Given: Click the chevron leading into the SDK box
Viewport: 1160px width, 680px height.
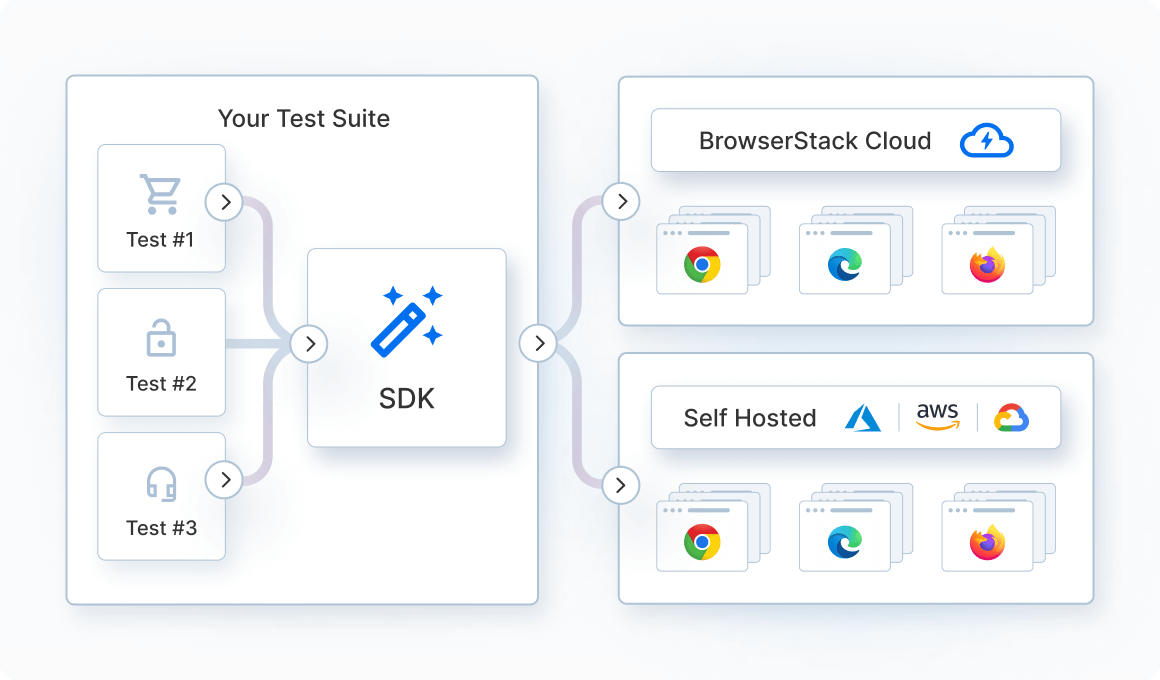Looking at the screenshot, I should click(310, 343).
